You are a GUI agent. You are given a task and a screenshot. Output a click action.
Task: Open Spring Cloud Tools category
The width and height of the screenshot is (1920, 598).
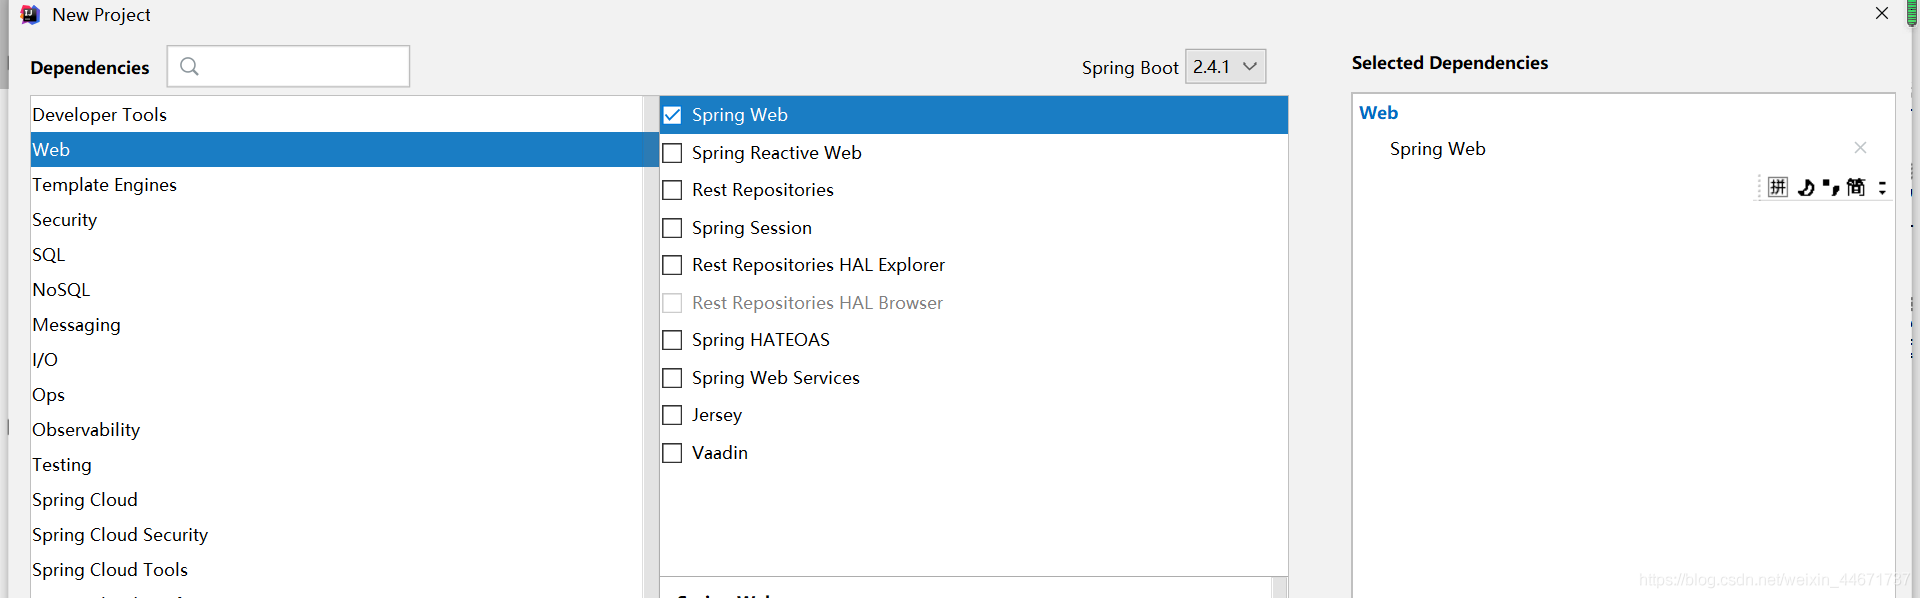[x=337, y=569]
